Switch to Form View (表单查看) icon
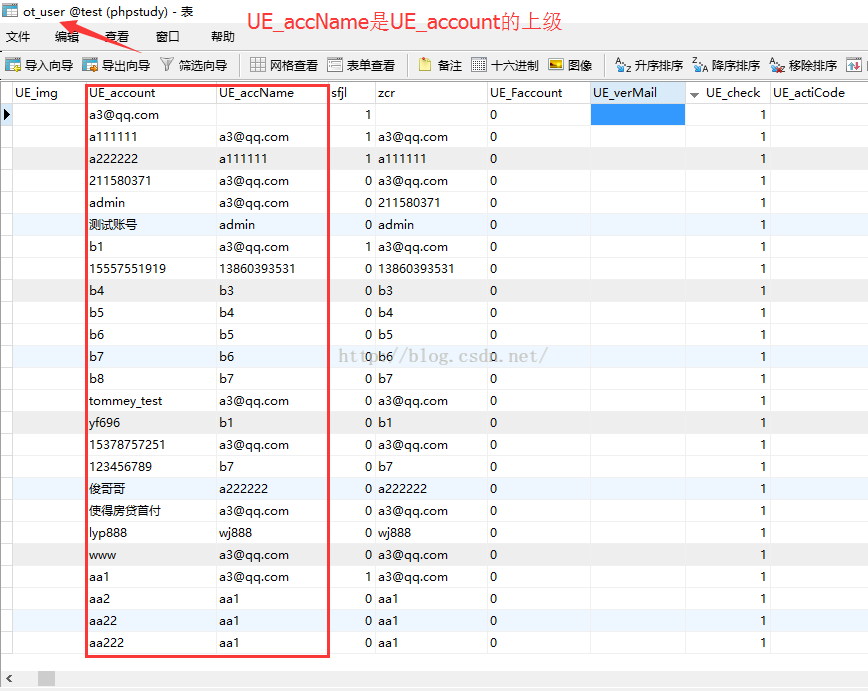 pos(334,65)
